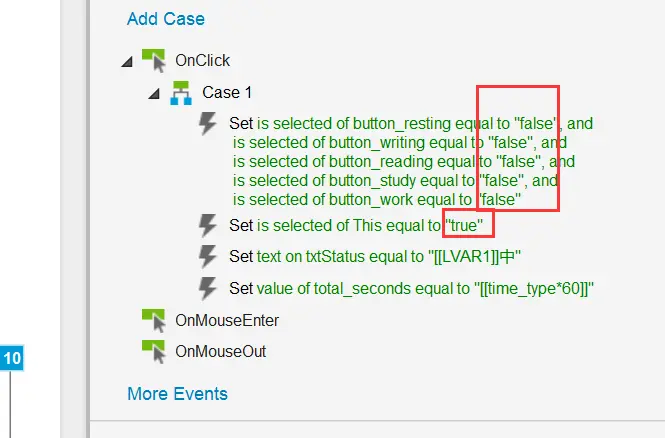665x438 pixels.
Task: Select the OnClick event label
Action: coord(202,61)
